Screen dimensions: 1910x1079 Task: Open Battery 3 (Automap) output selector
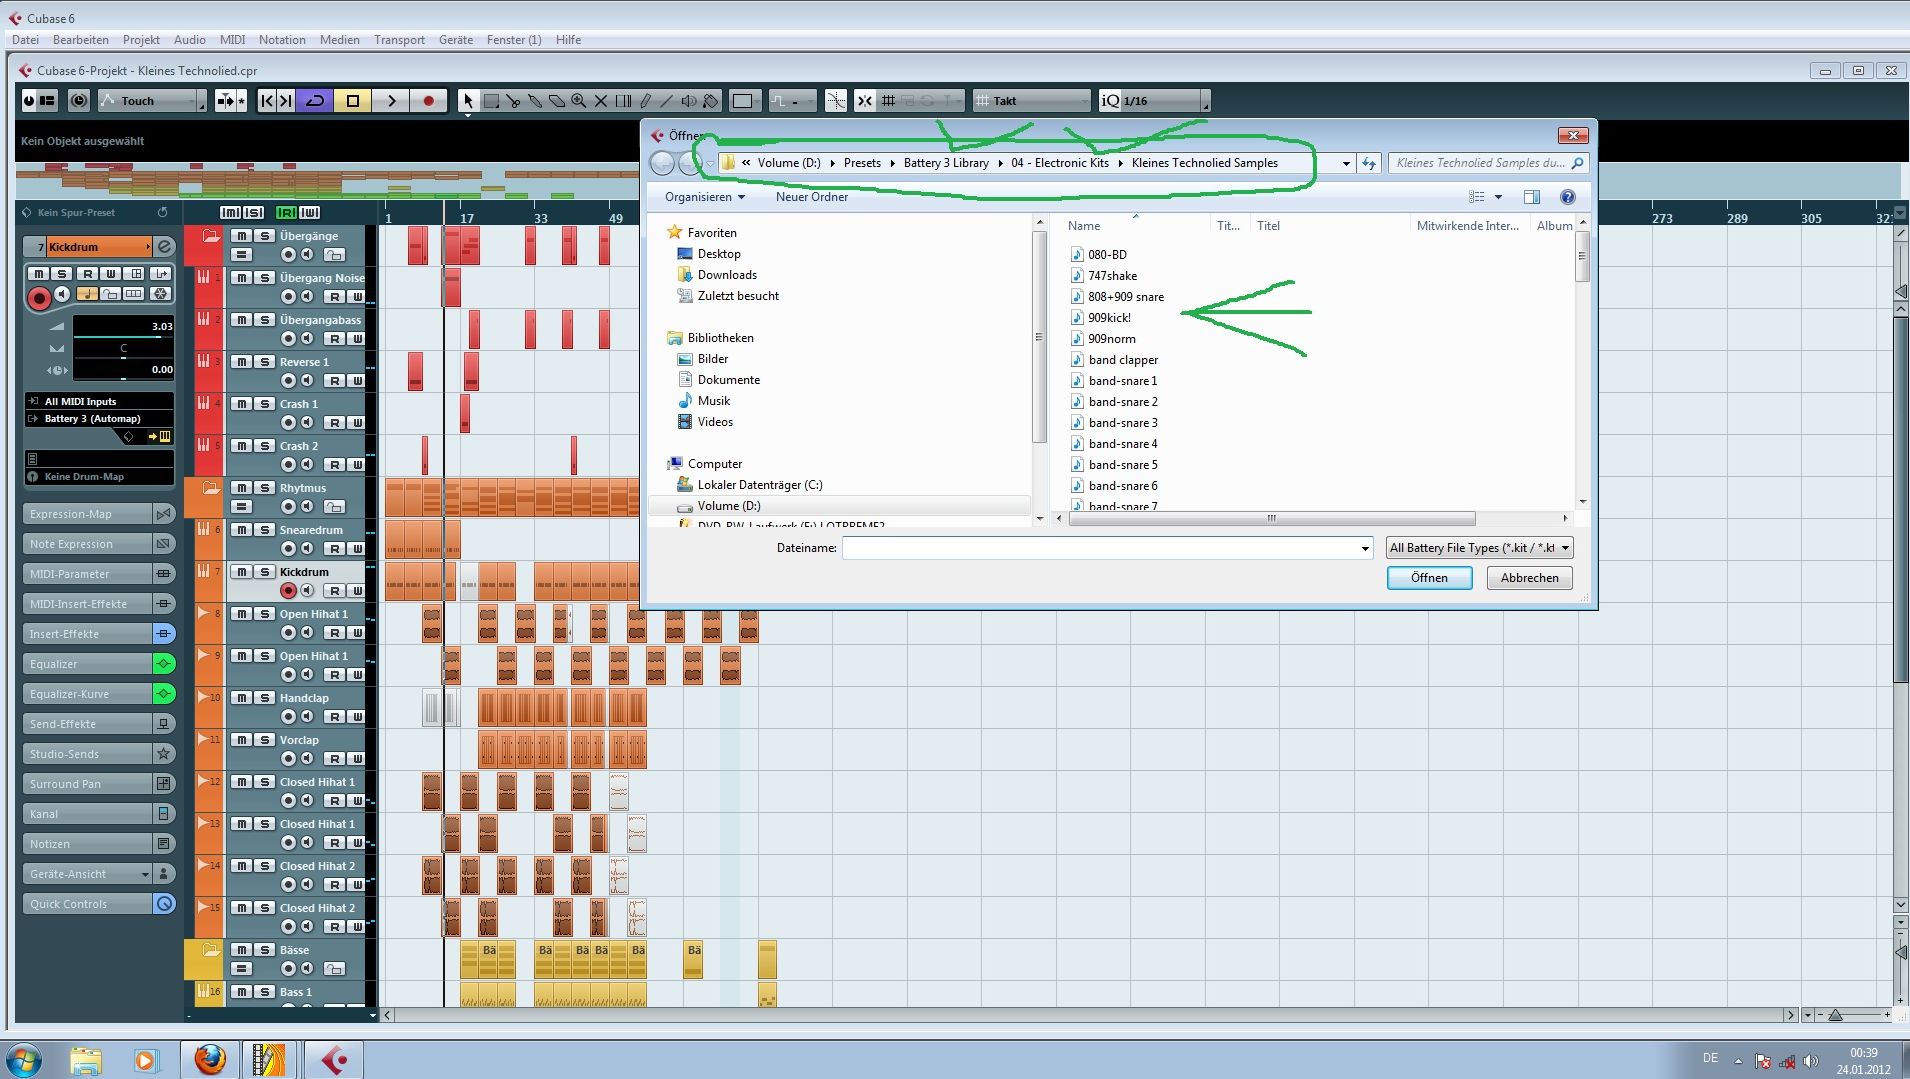click(x=99, y=419)
